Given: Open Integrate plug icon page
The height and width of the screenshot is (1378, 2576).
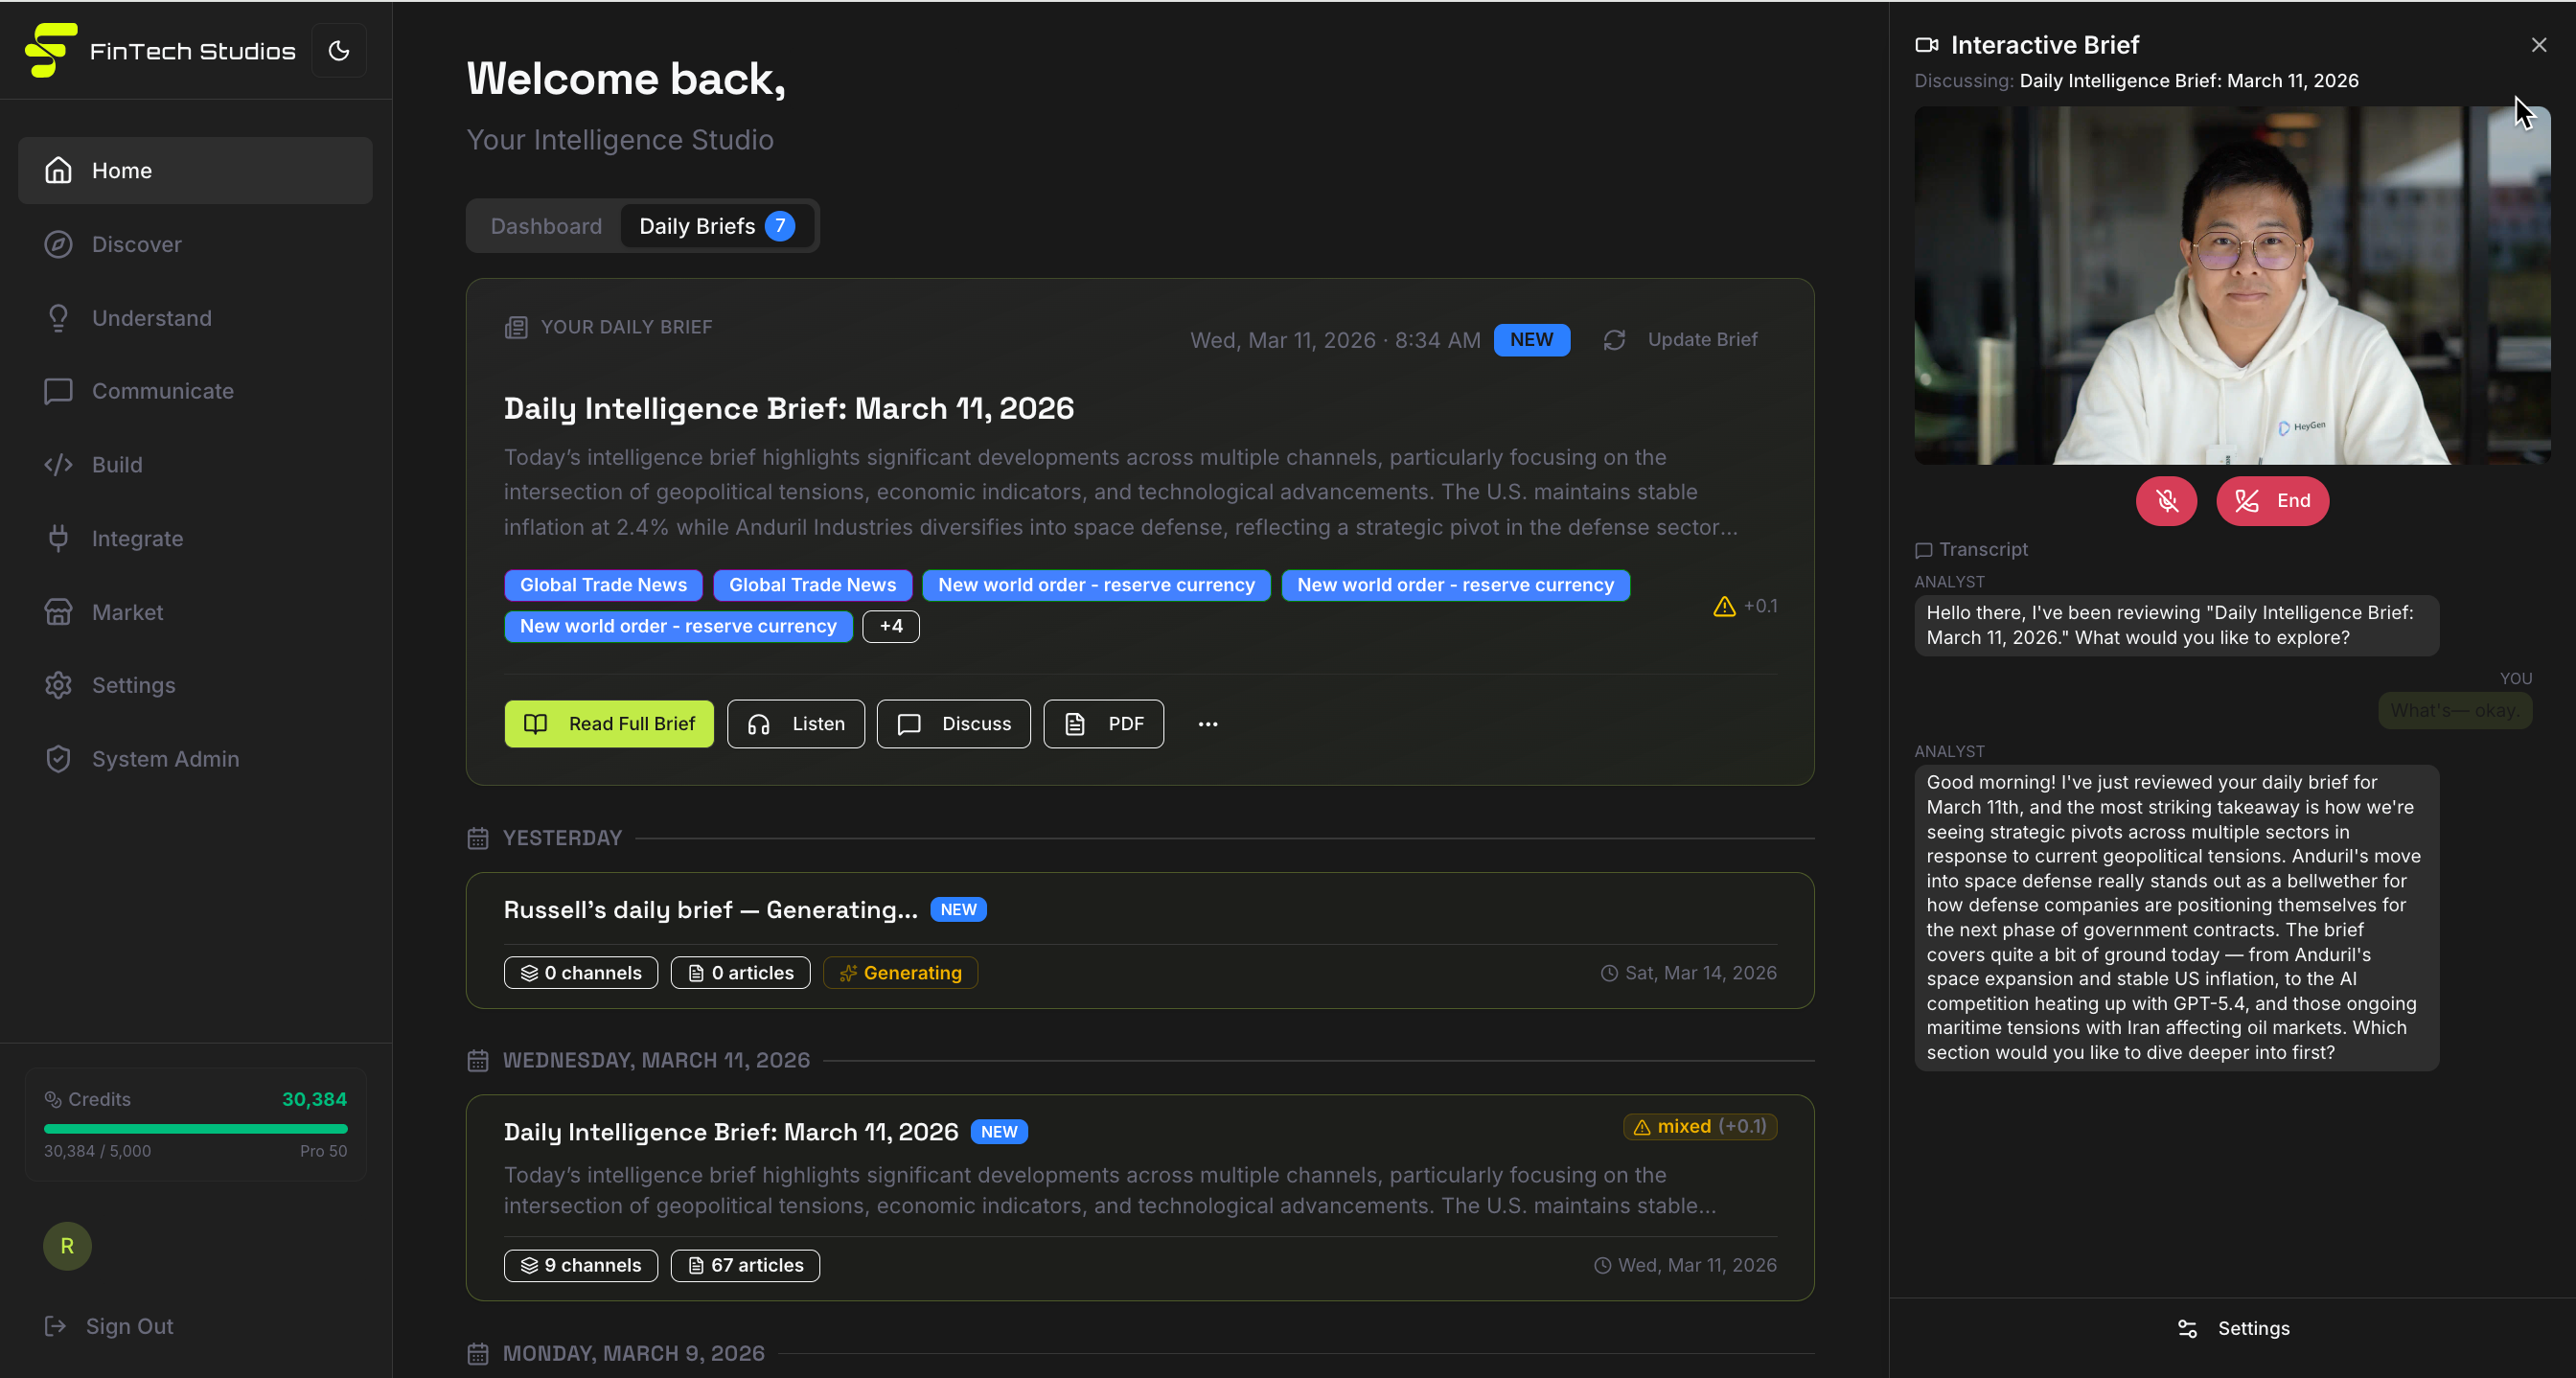Looking at the screenshot, I should pyautogui.click(x=58, y=539).
